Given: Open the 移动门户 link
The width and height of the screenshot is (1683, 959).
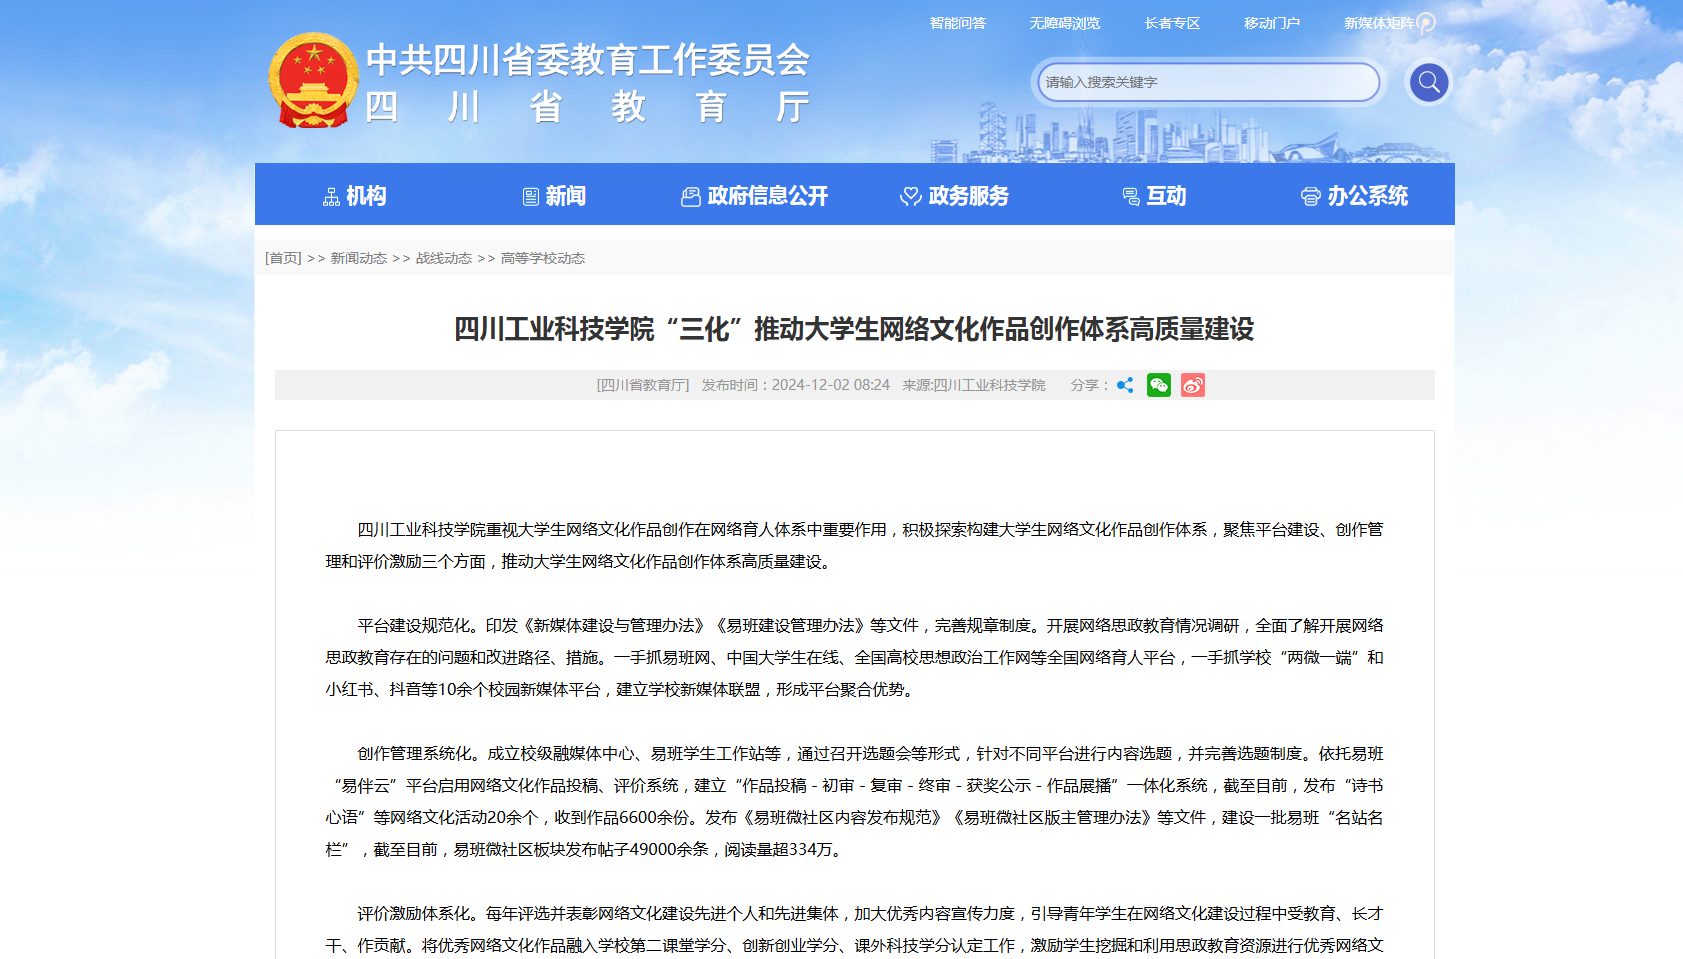Looking at the screenshot, I should tap(1271, 23).
